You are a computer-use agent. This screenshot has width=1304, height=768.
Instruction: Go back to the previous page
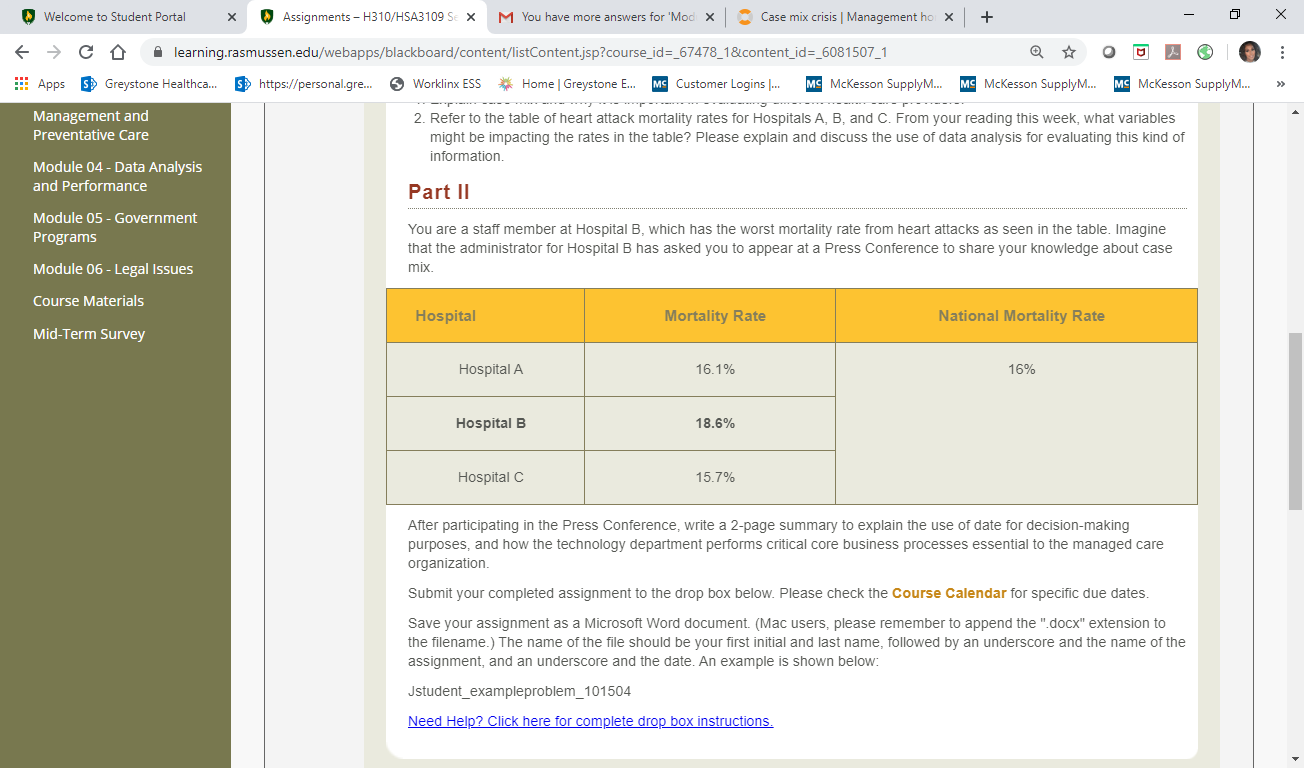click(22, 52)
